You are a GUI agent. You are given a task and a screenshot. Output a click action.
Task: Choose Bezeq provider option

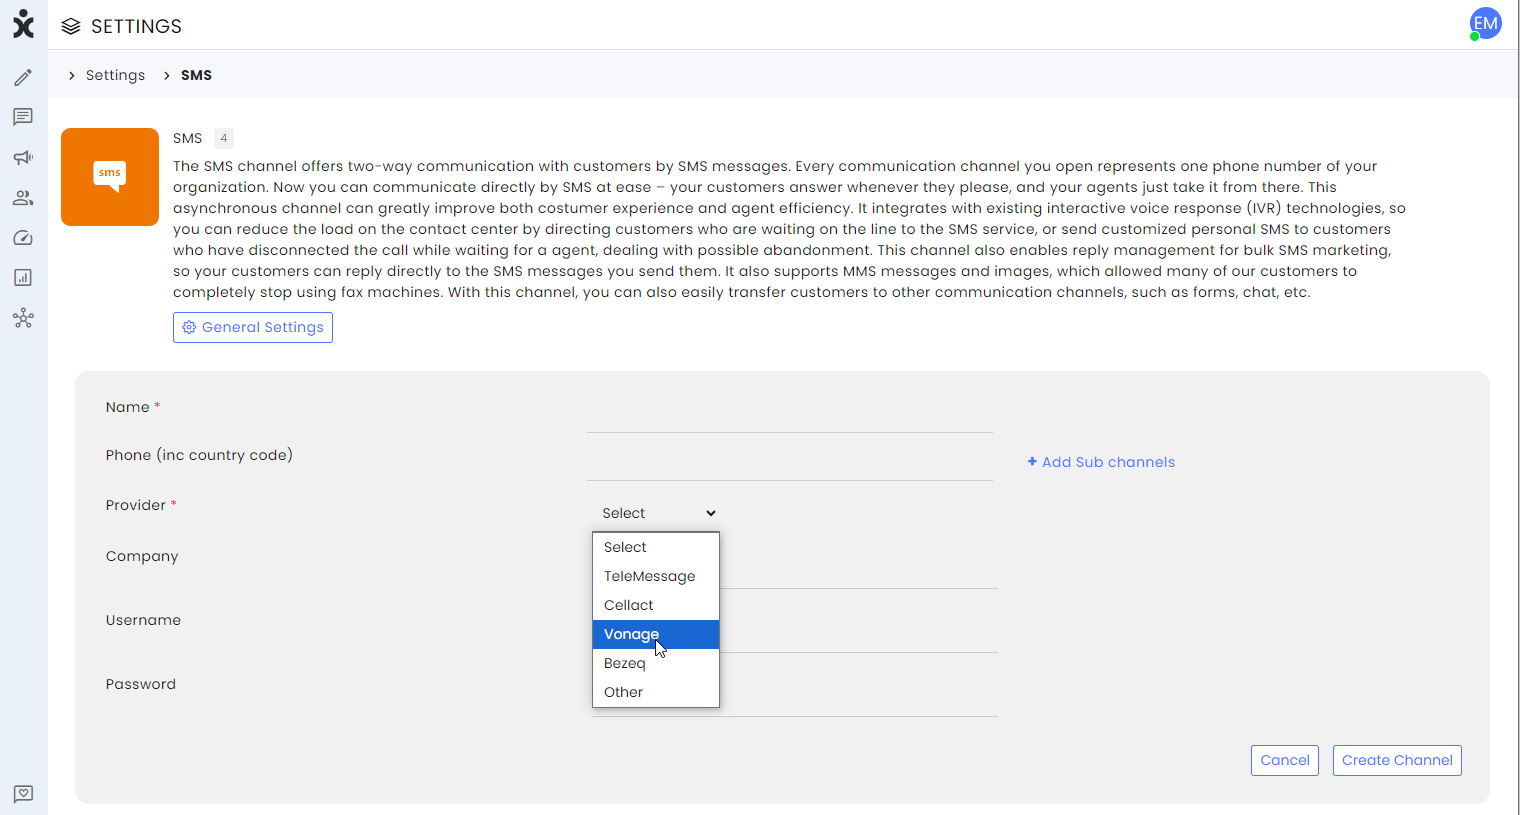[656, 663]
